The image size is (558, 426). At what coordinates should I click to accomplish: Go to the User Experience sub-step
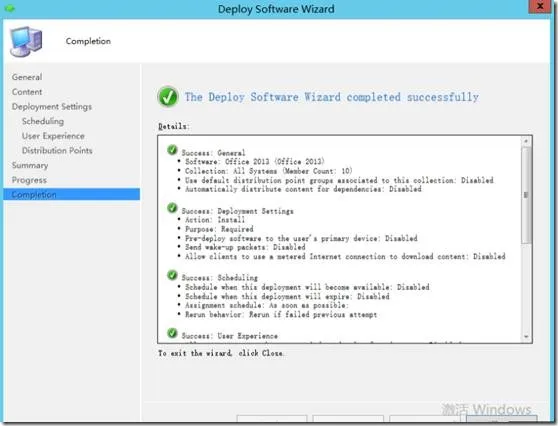coord(53,136)
